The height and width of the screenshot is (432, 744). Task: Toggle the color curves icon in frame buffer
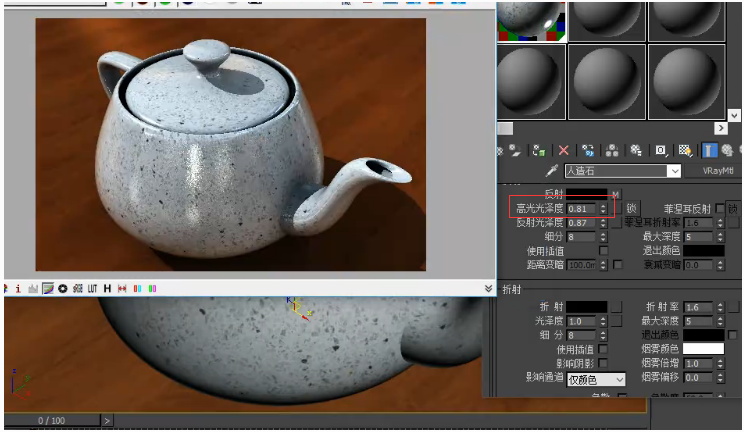coord(48,288)
